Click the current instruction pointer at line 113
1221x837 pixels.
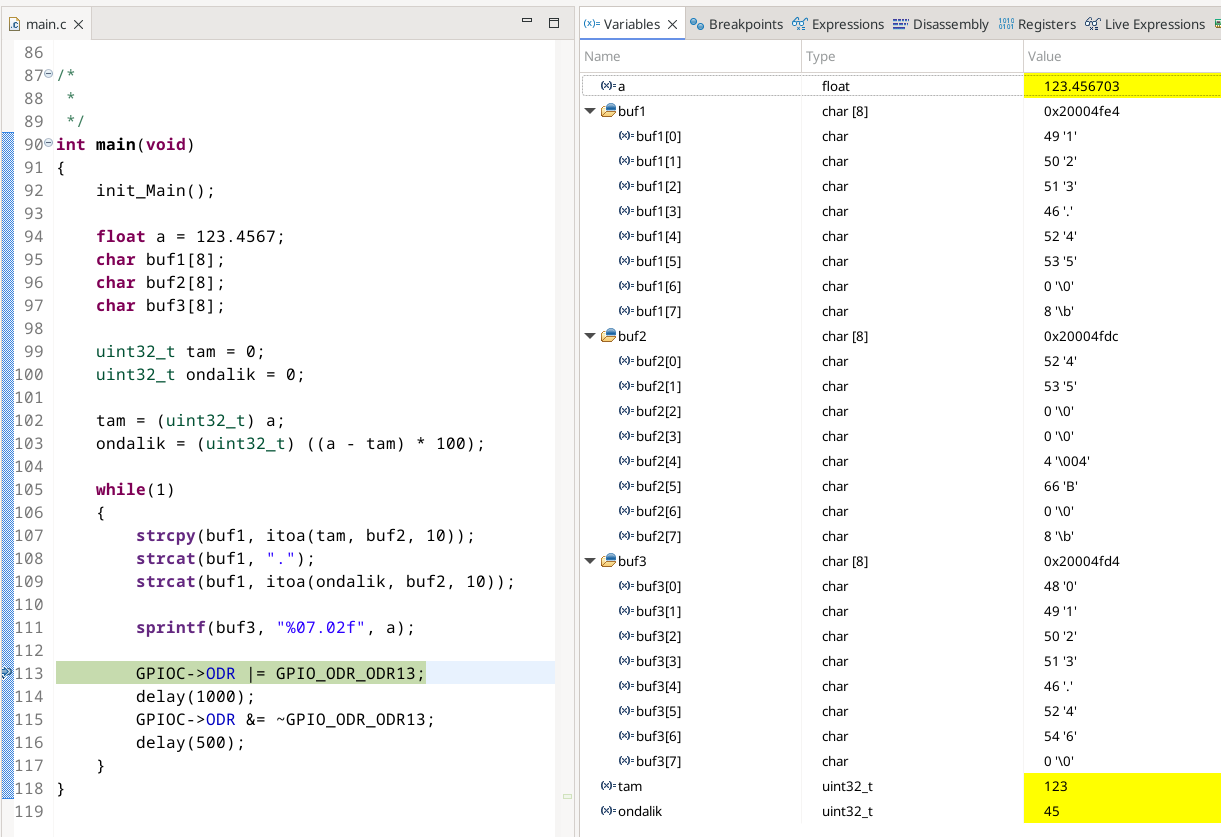[x=6, y=673]
